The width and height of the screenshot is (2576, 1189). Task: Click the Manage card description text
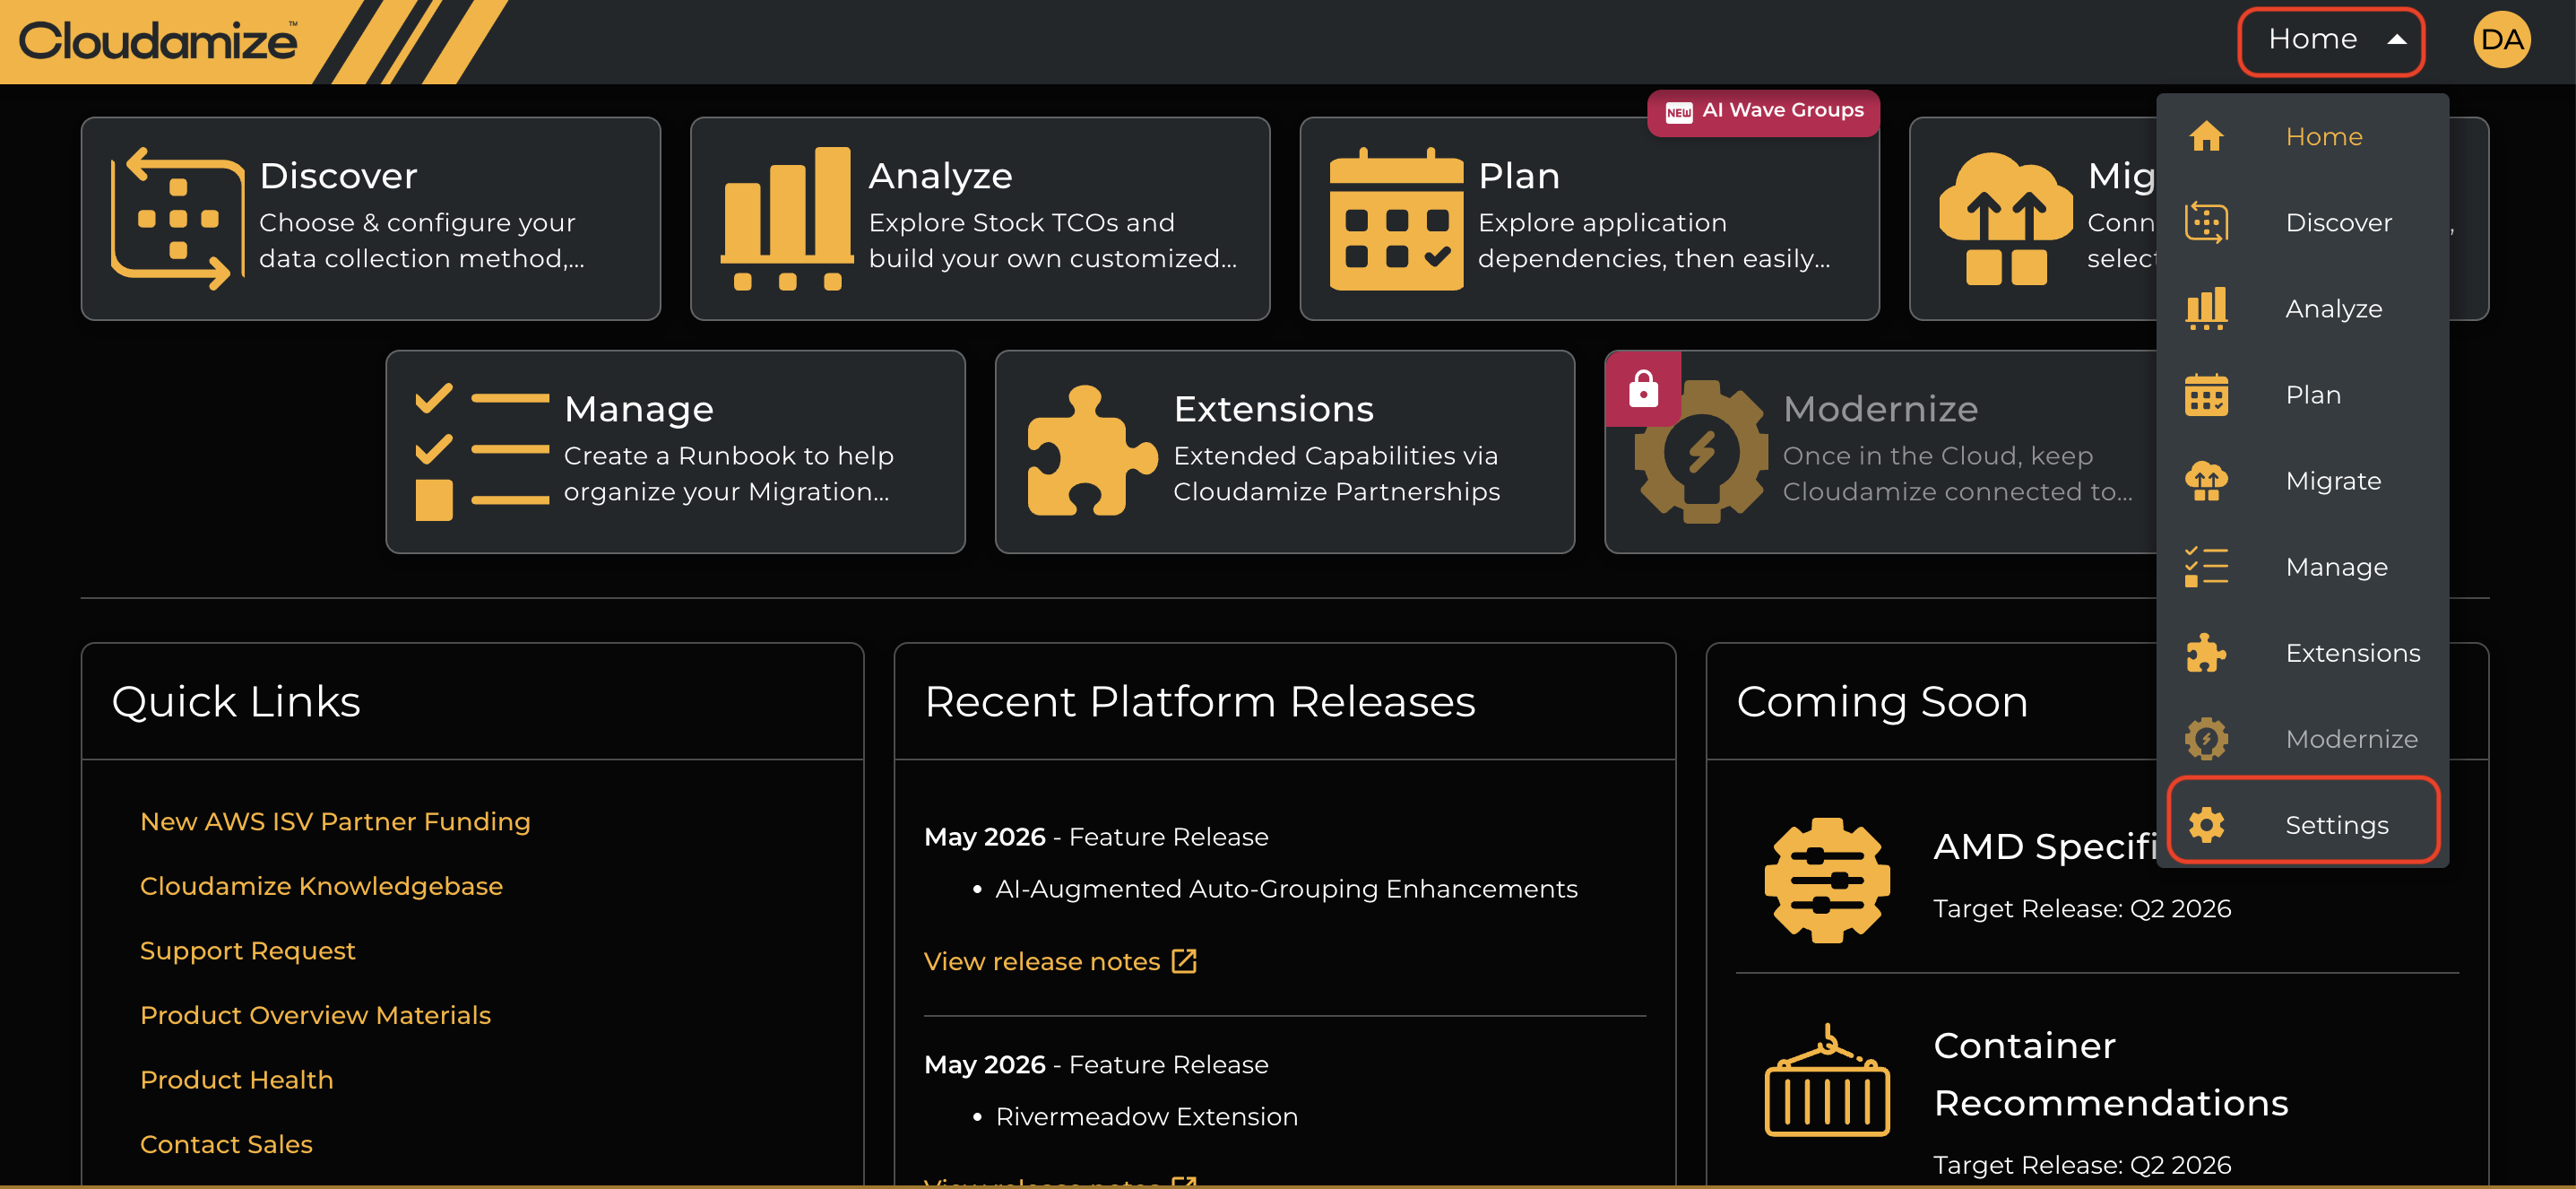click(728, 473)
